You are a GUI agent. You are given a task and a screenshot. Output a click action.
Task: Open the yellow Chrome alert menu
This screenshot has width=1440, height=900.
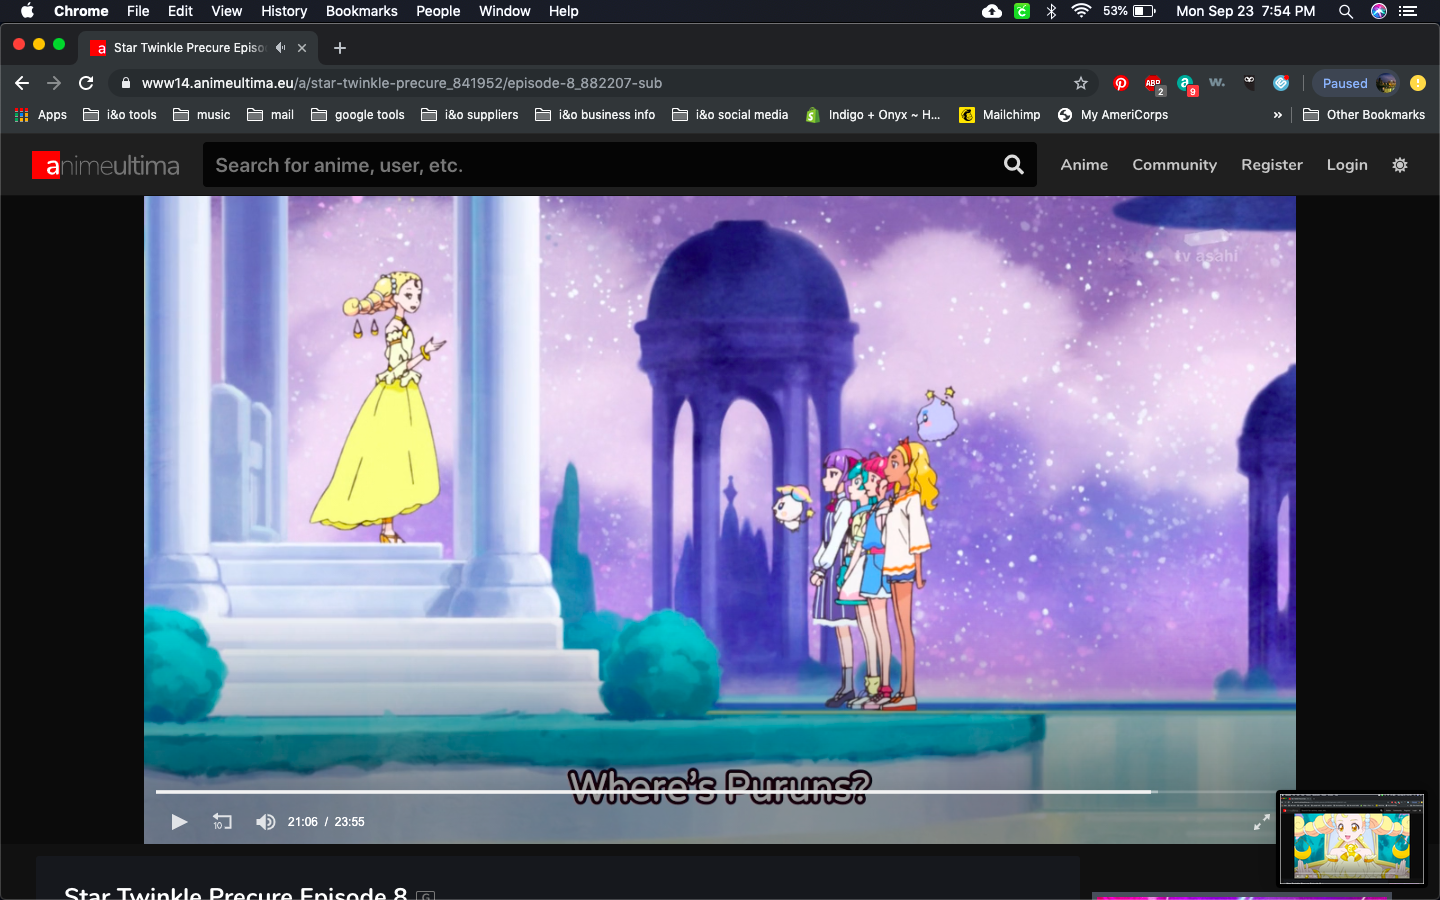tap(1418, 83)
